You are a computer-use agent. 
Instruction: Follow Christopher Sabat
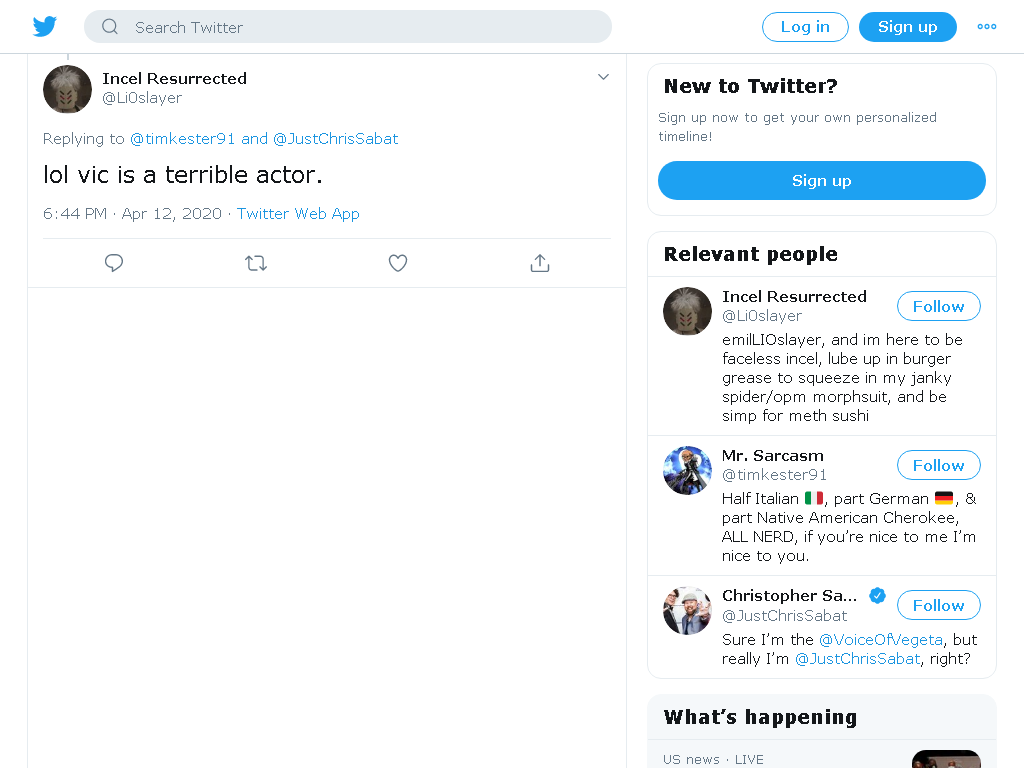(x=938, y=605)
